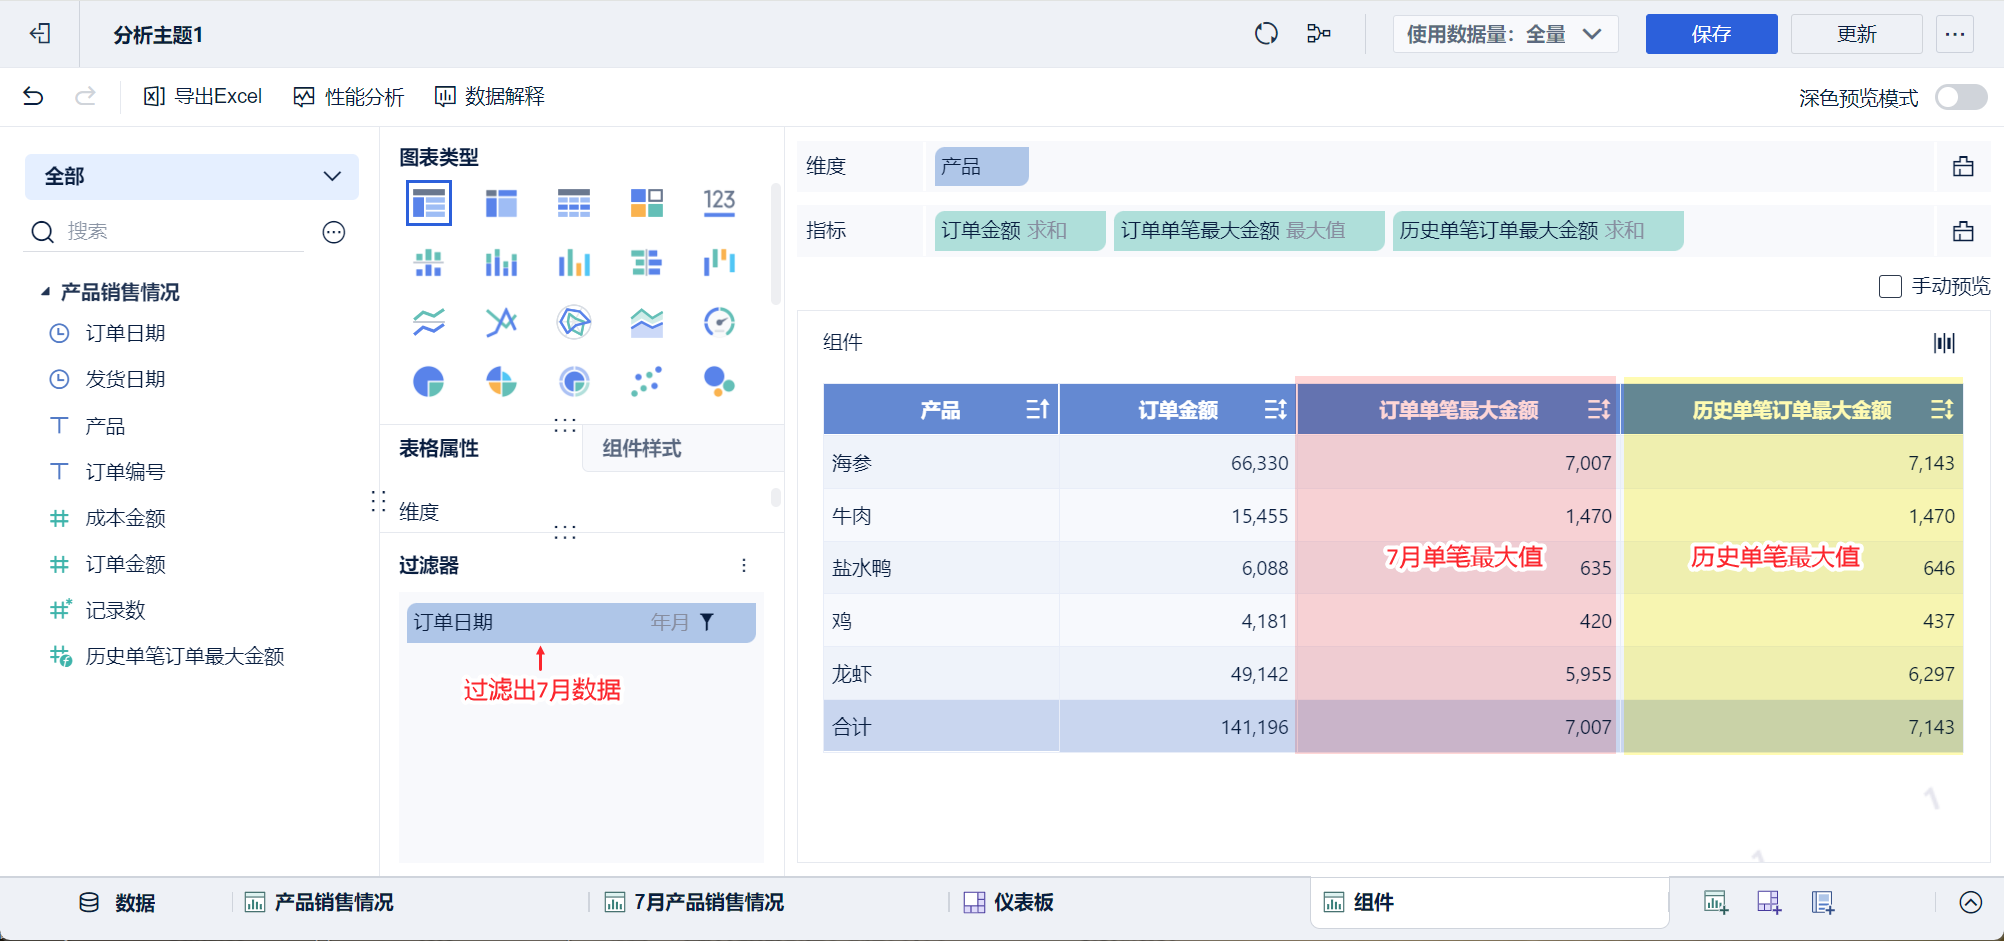Viewport: 2004px width, 941px height.
Task: Open the three-dot more menu beside 更新
Action: pyautogui.click(x=1955, y=34)
